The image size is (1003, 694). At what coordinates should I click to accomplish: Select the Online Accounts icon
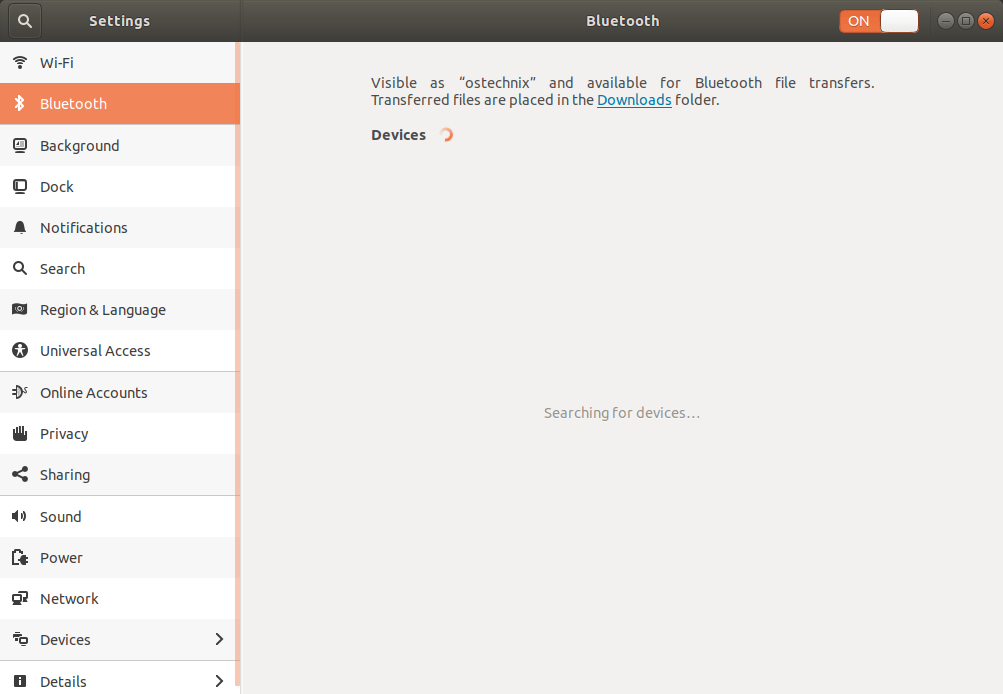coord(19,392)
